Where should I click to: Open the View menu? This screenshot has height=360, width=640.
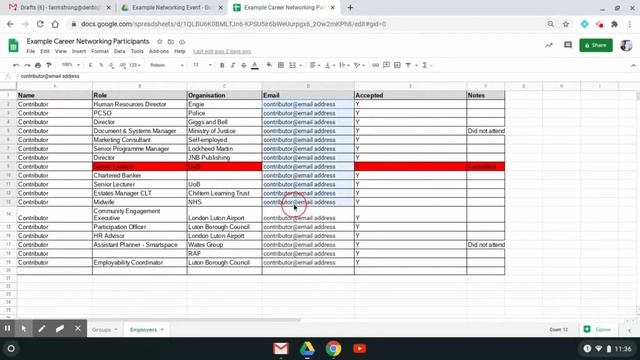[x=61, y=51]
